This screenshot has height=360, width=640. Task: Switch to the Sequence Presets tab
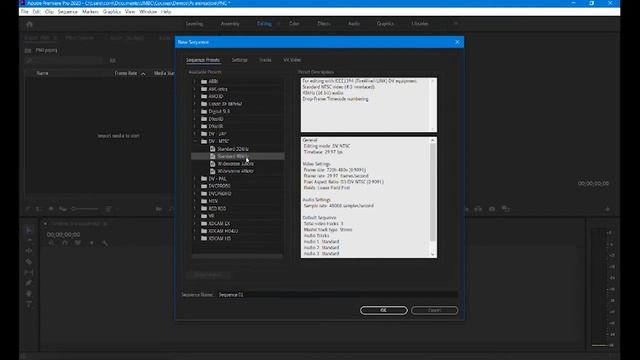click(x=203, y=60)
